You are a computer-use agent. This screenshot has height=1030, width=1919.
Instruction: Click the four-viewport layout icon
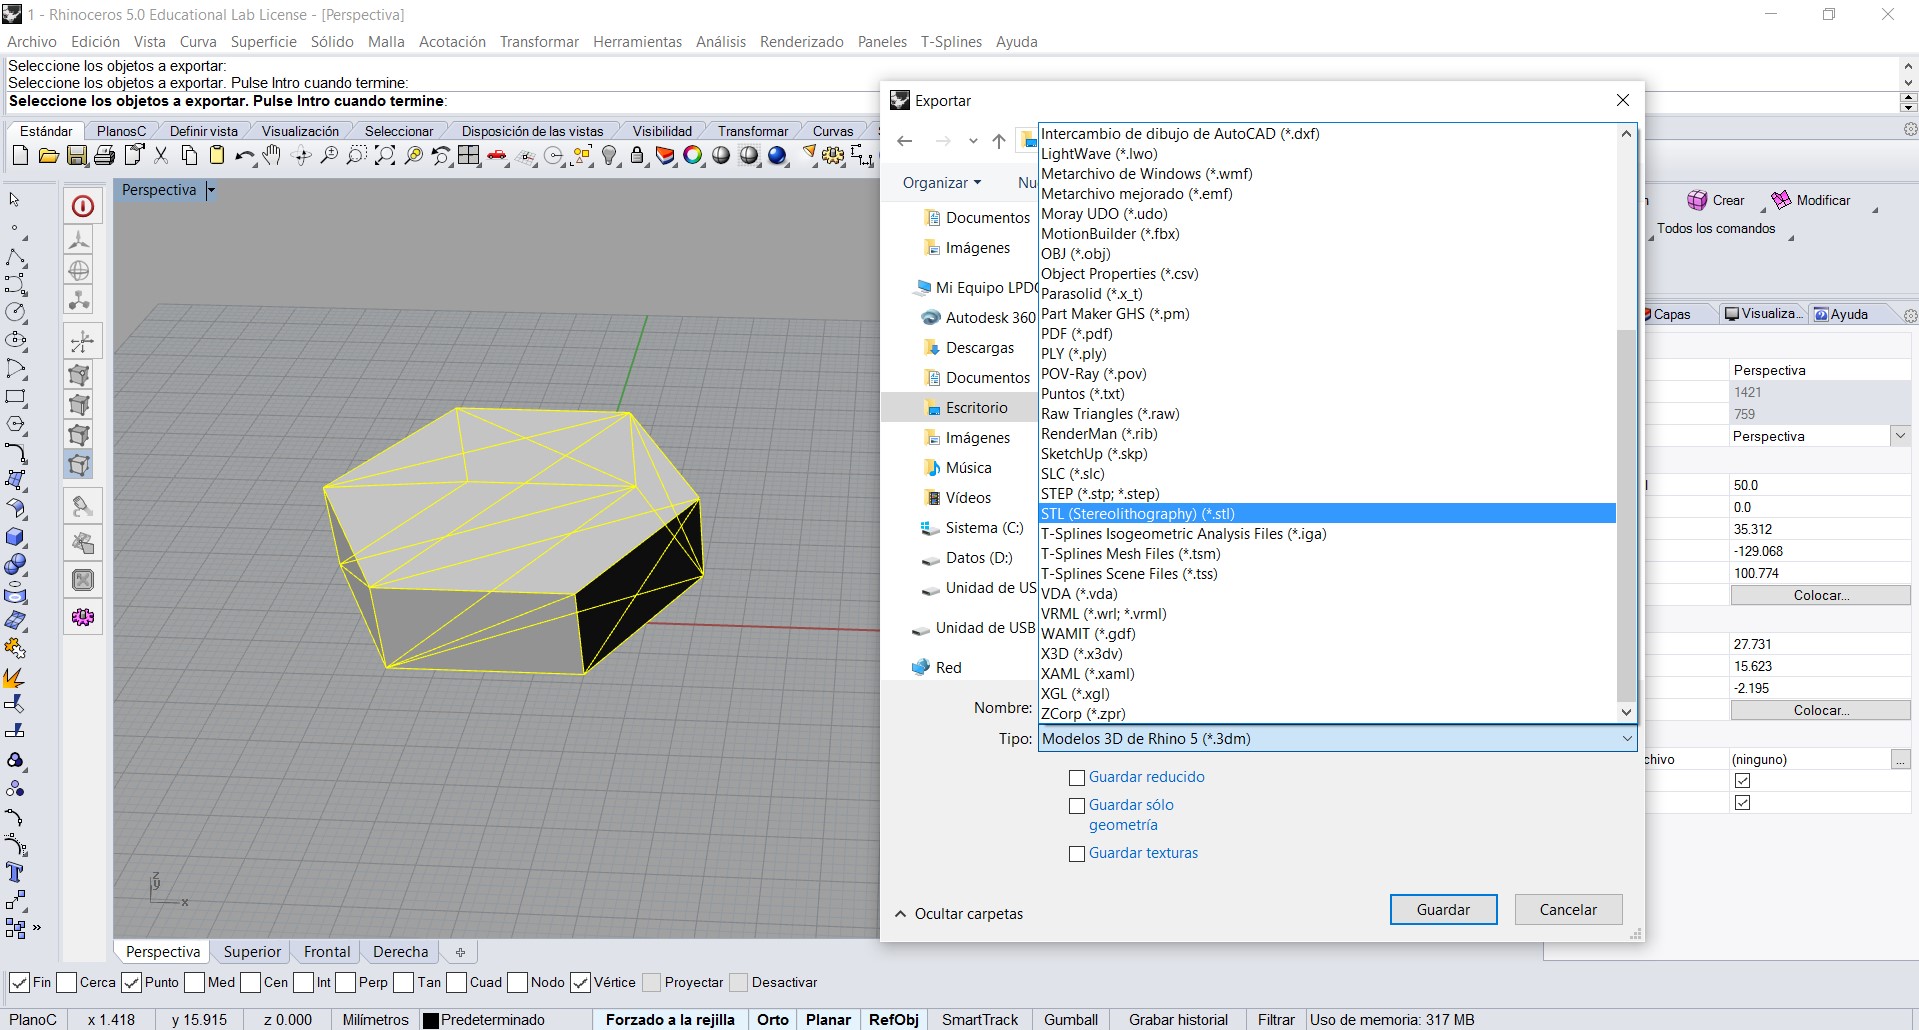pyautogui.click(x=468, y=155)
